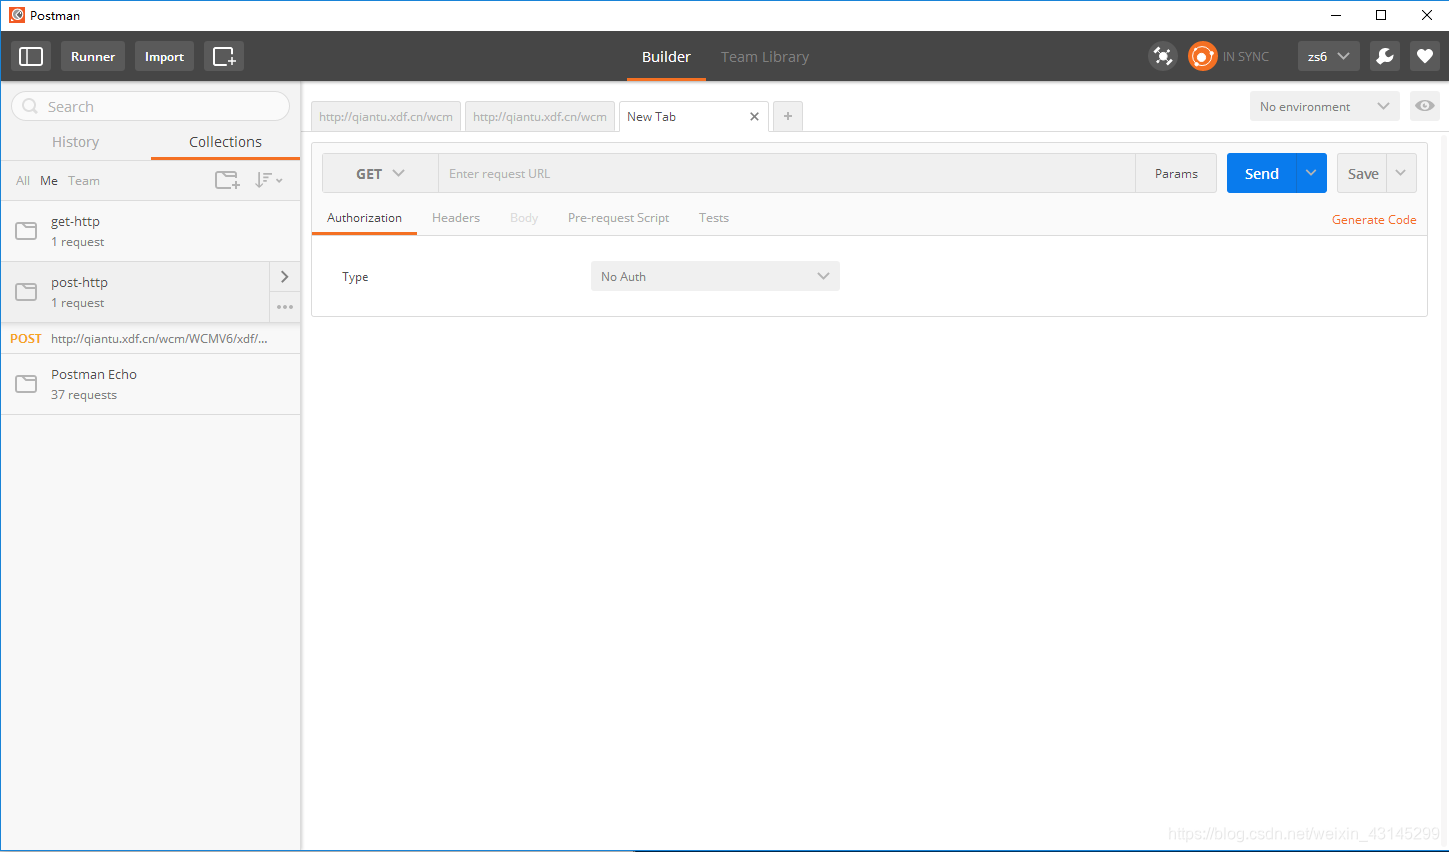This screenshot has width=1449, height=852.
Task: Open the No Auth type dropdown
Action: [715, 276]
